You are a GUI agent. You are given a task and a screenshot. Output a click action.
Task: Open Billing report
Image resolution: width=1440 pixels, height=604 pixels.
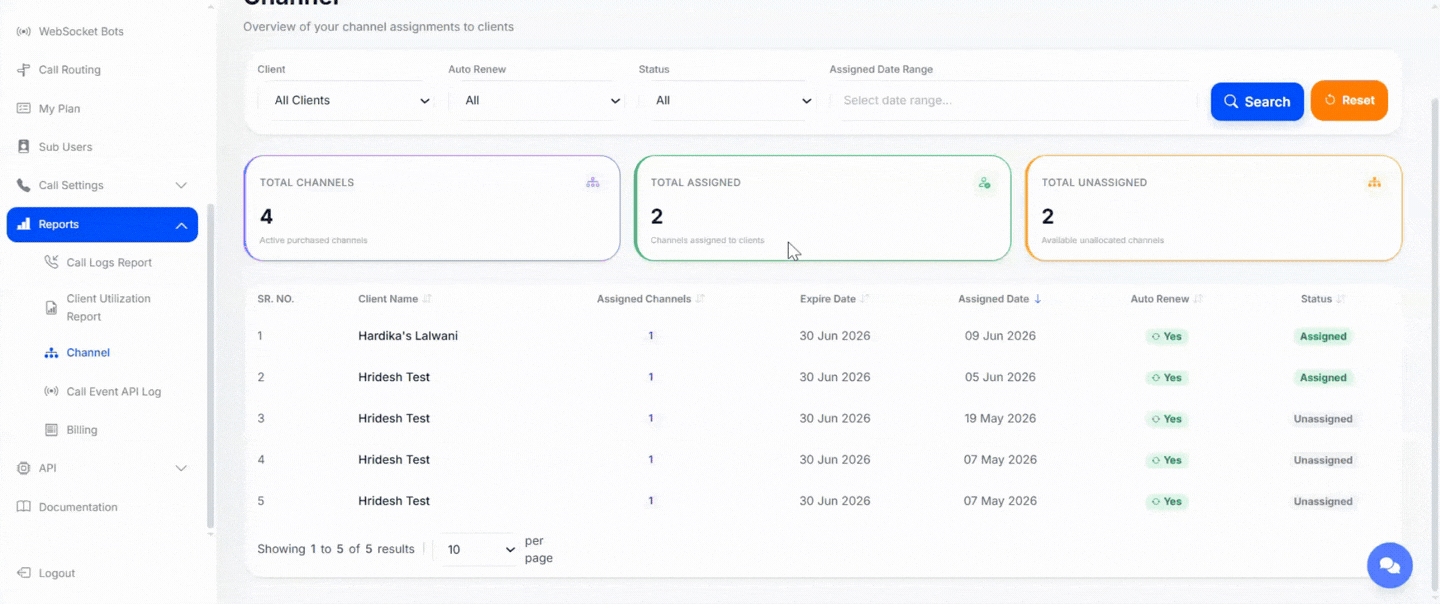tap(82, 430)
